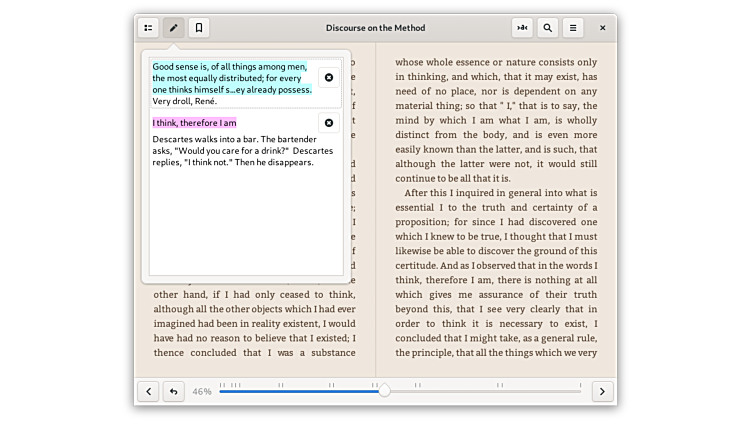Screen dimensions: 752x423
Task: Click the 46% progress label
Action: 202,391
